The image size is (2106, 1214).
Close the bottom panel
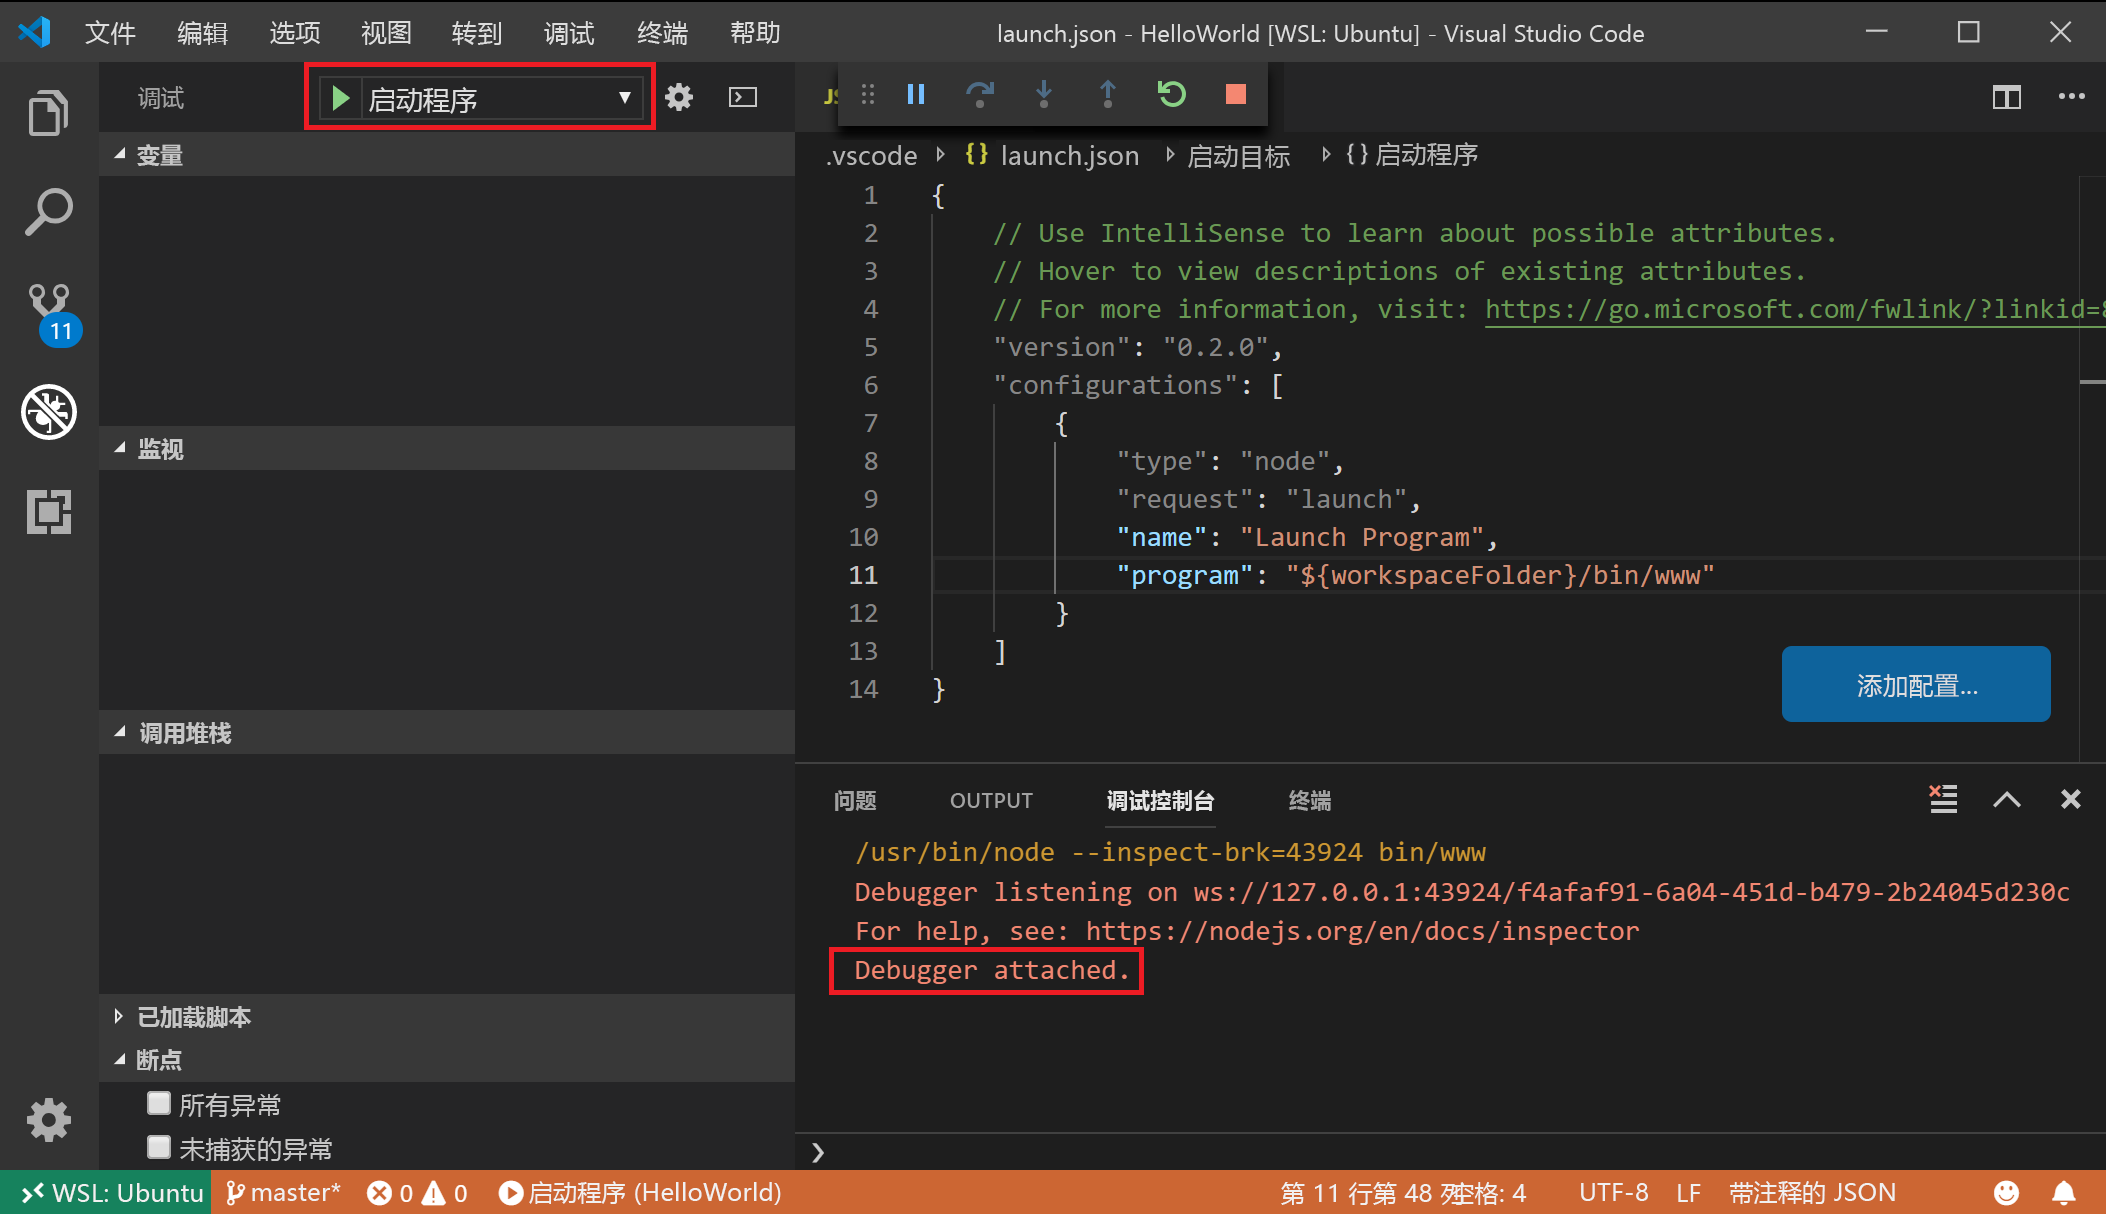[2070, 799]
